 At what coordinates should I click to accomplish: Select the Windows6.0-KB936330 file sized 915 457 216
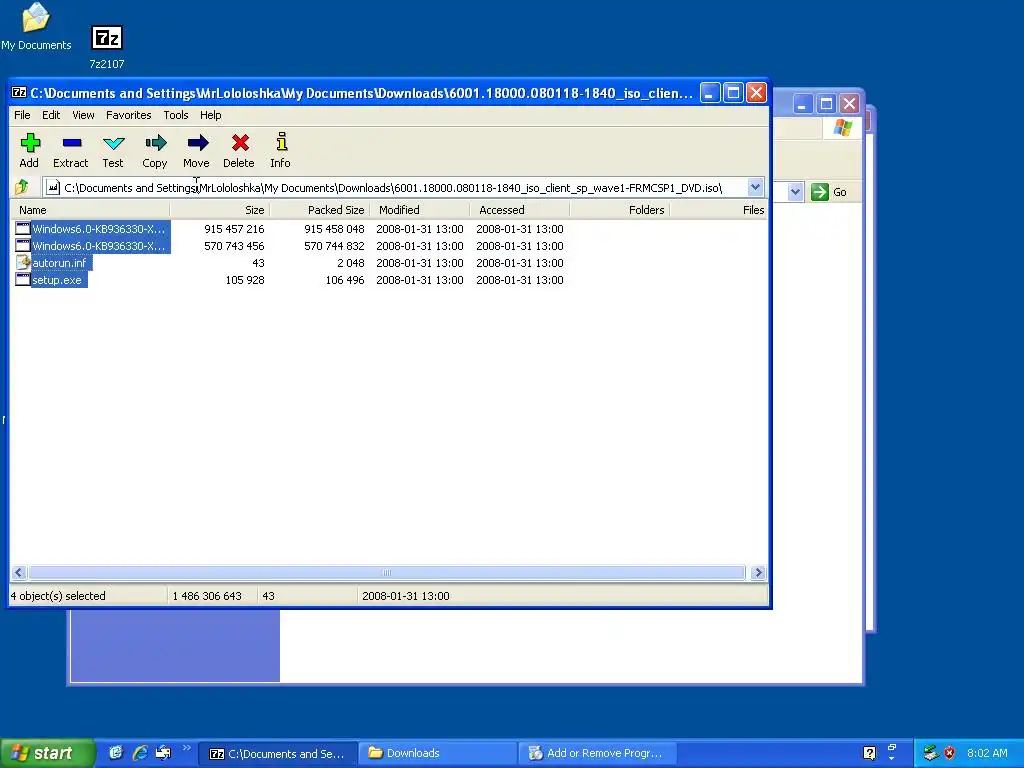pos(99,229)
